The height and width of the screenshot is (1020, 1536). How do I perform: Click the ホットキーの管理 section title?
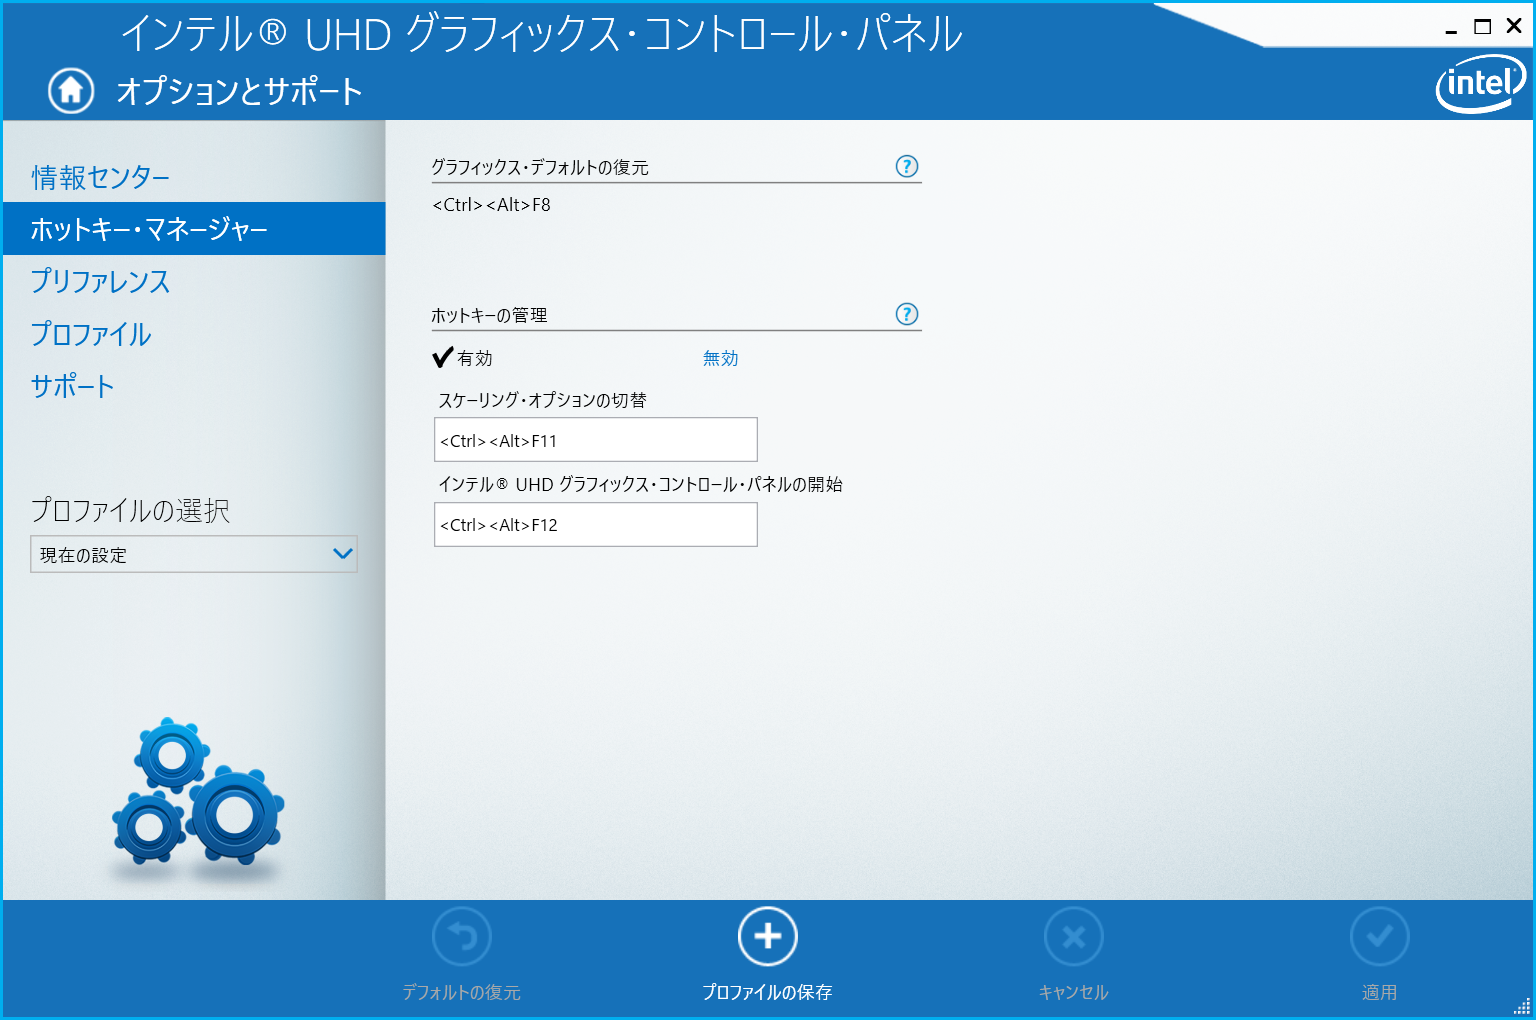click(x=489, y=315)
